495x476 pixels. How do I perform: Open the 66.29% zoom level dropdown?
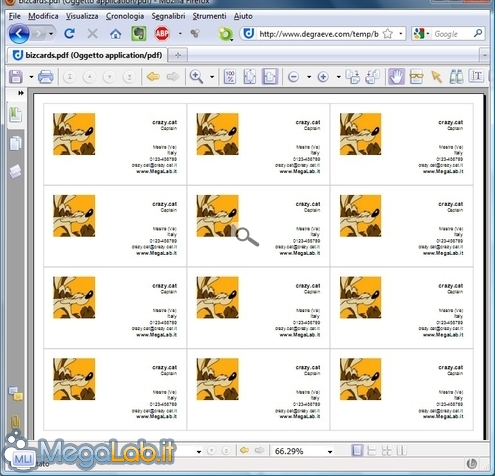[330, 452]
